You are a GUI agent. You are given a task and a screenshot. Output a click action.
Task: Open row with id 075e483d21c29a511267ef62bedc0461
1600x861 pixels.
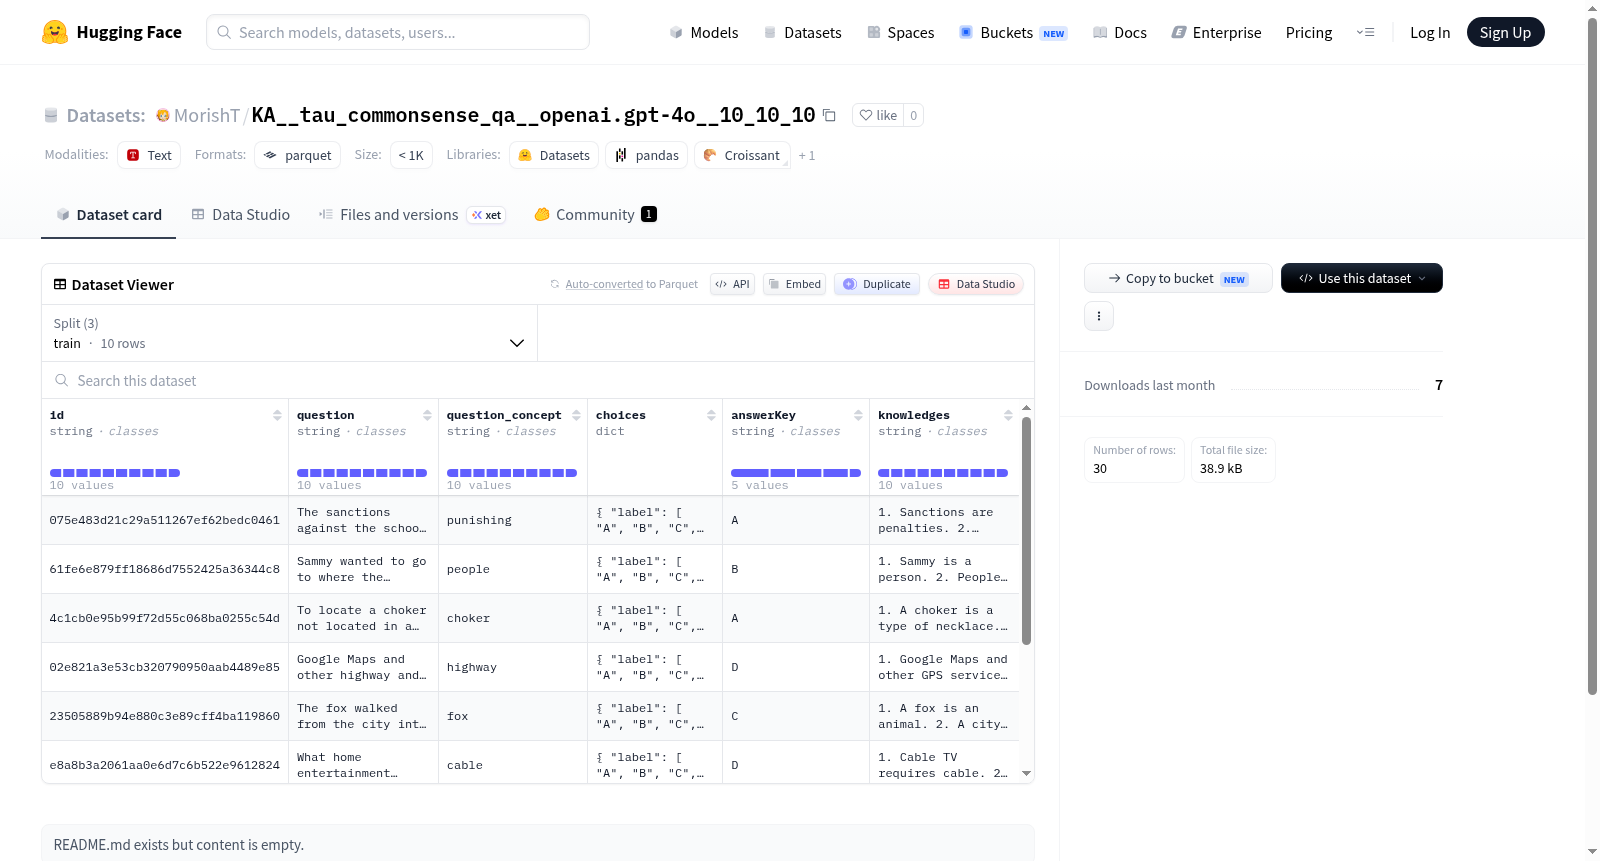165,520
